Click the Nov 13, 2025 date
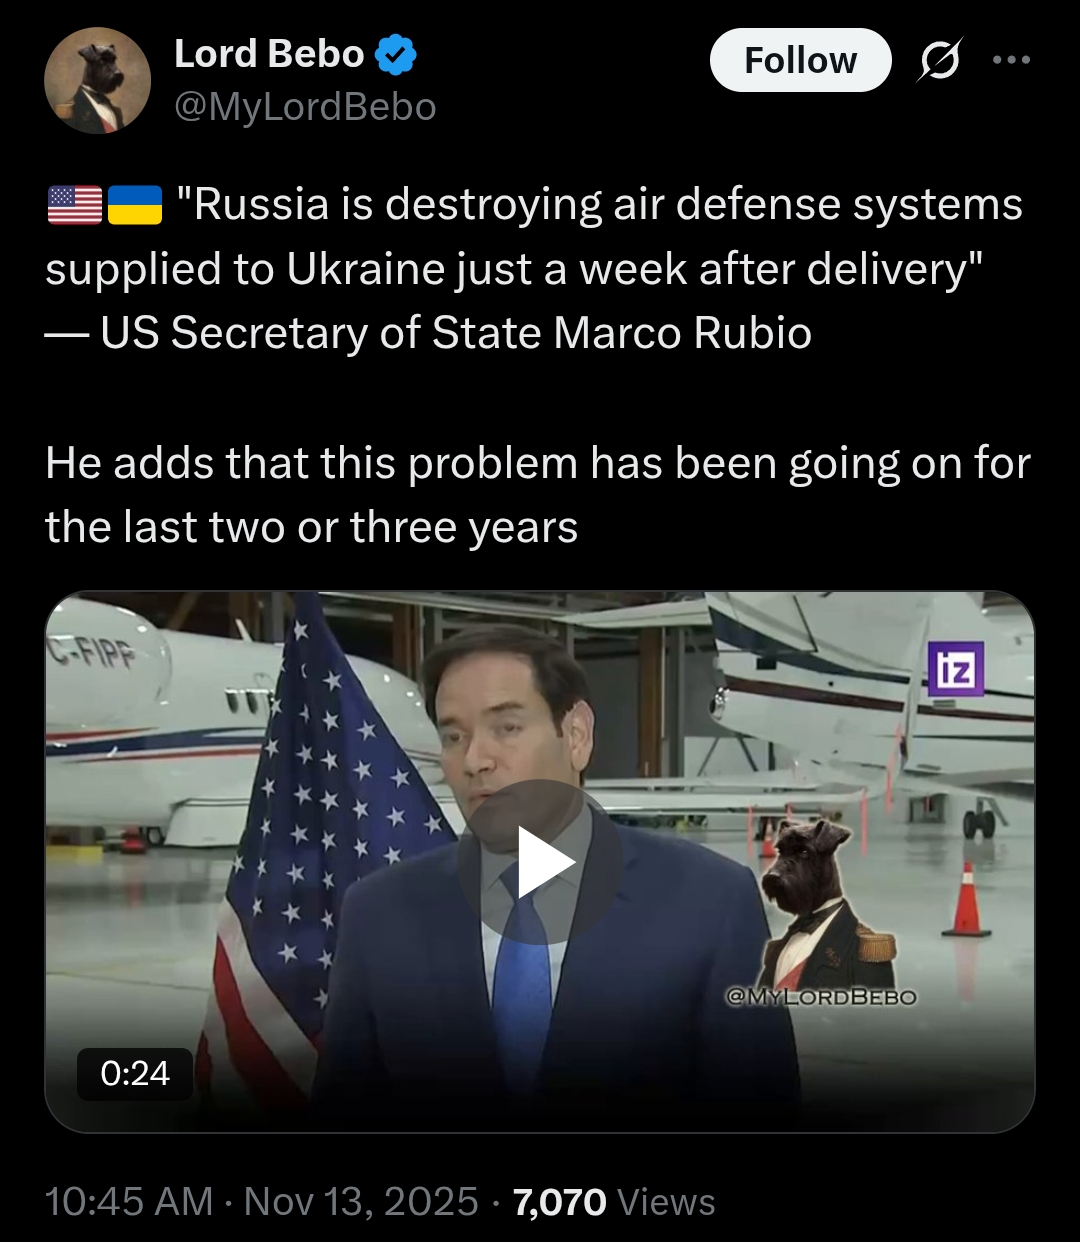1080x1242 pixels. [x=361, y=1202]
